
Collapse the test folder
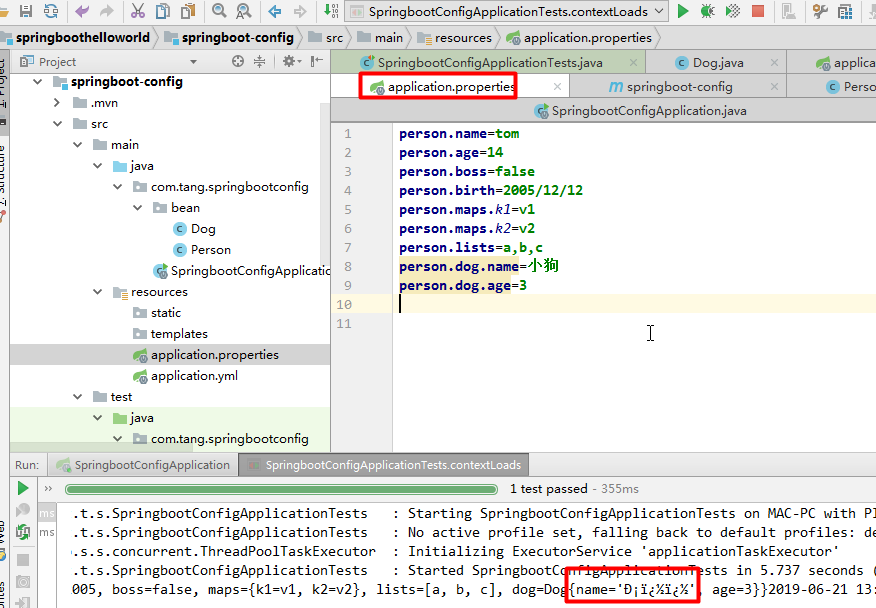pos(78,397)
